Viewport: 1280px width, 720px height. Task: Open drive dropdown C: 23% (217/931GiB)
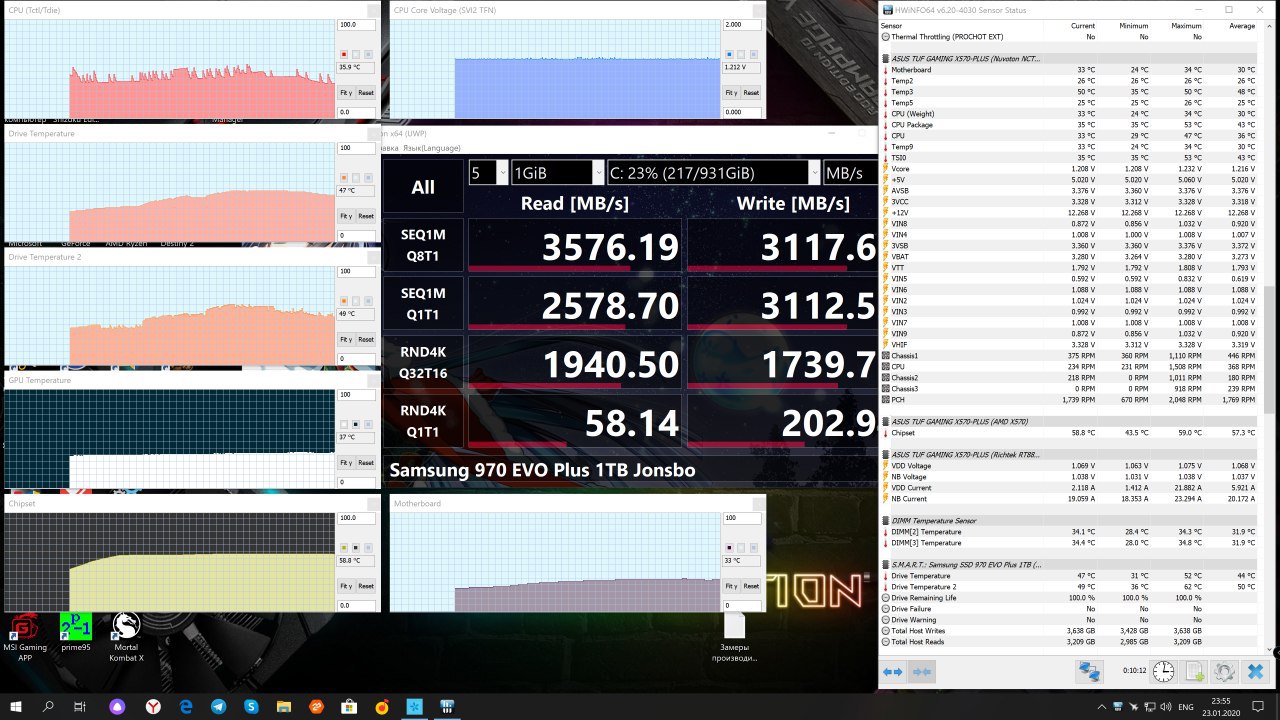coord(714,173)
